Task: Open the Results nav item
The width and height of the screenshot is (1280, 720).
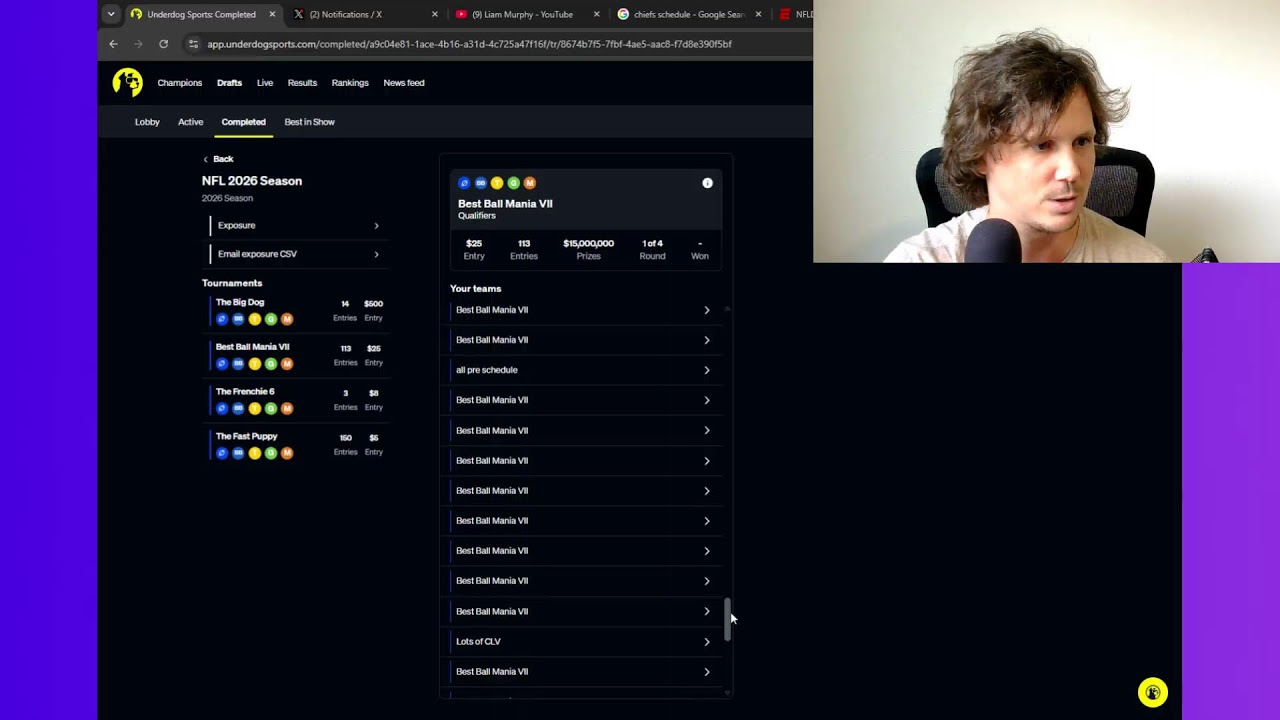Action: 302,83
